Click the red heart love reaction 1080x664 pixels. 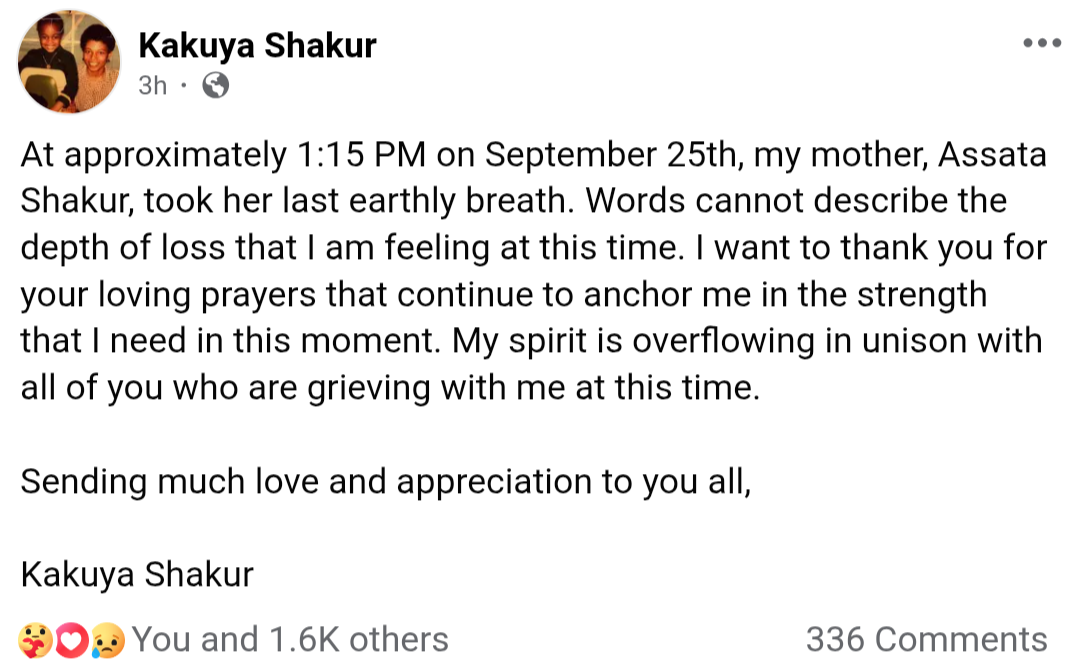pyautogui.click(x=71, y=639)
